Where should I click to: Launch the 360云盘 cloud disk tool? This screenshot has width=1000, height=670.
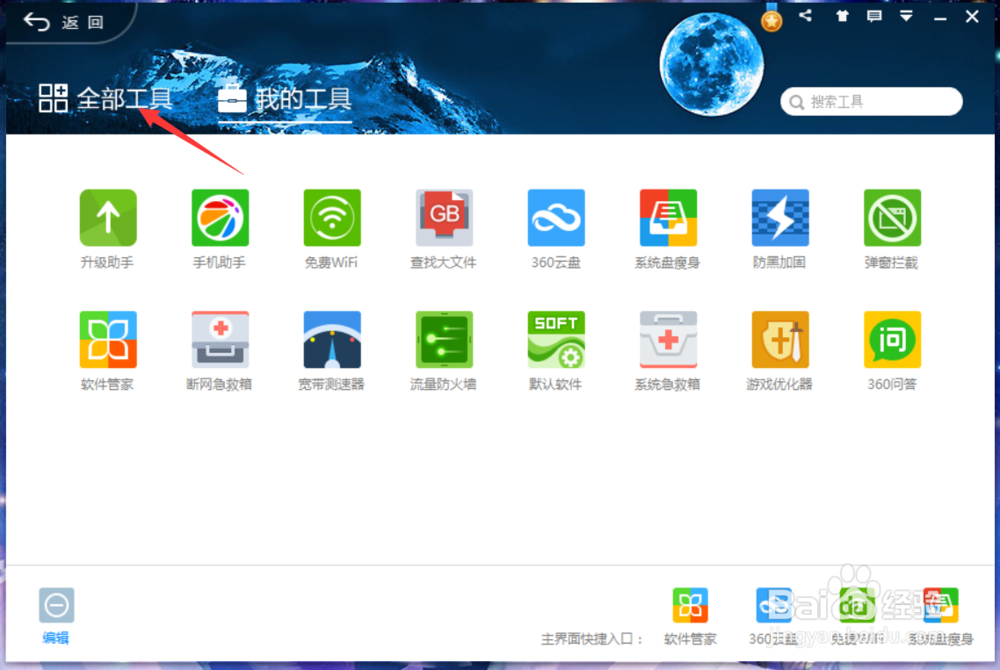point(556,217)
